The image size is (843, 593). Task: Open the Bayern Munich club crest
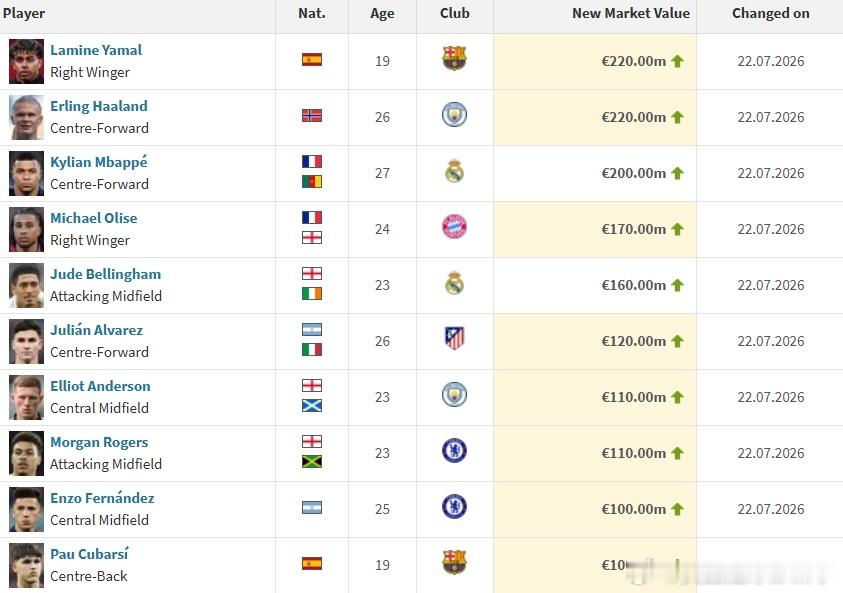tap(454, 227)
